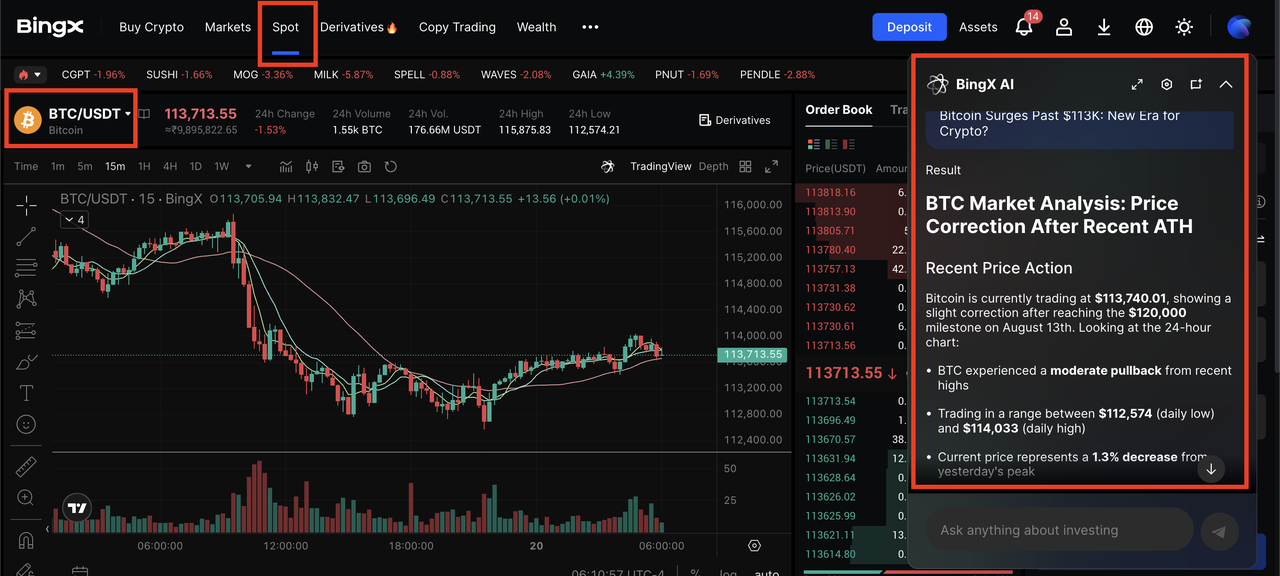The image size is (1280, 576).
Task: Open the emoji icons tool
Action: point(26,424)
